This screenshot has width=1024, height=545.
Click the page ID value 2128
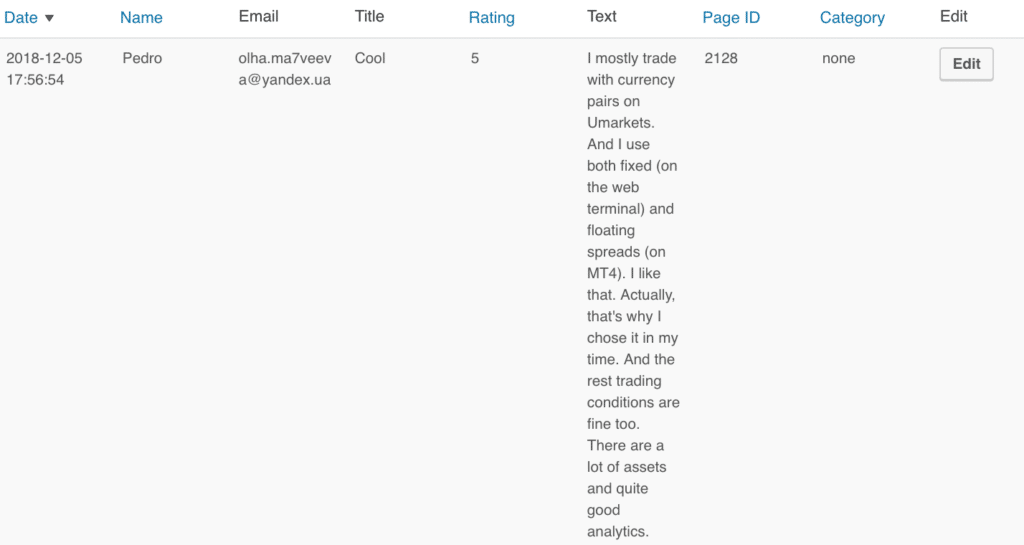click(721, 58)
